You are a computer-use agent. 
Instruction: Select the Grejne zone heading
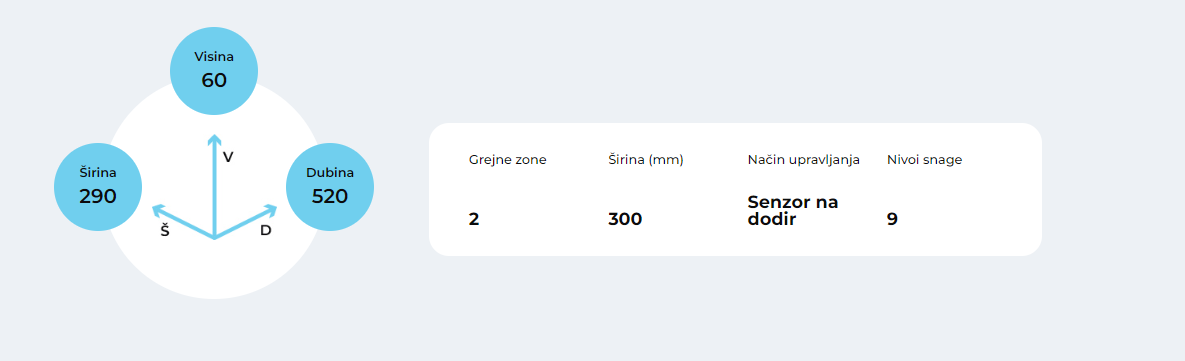(508, 160)
